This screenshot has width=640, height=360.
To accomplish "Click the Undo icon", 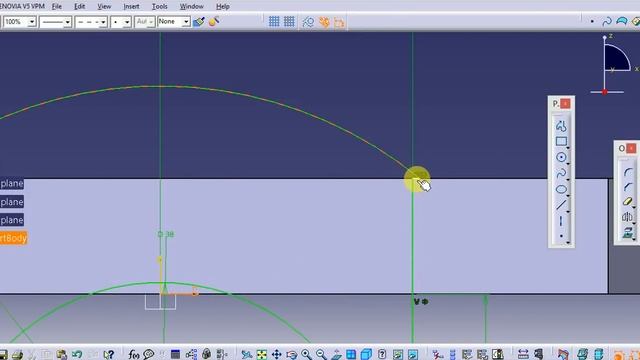I will [x=77, y=354].
